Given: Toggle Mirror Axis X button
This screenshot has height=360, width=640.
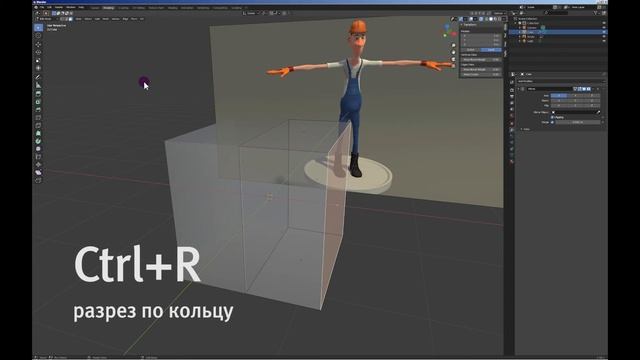Looking at the screenshot, I should click(x=559, y=96).
